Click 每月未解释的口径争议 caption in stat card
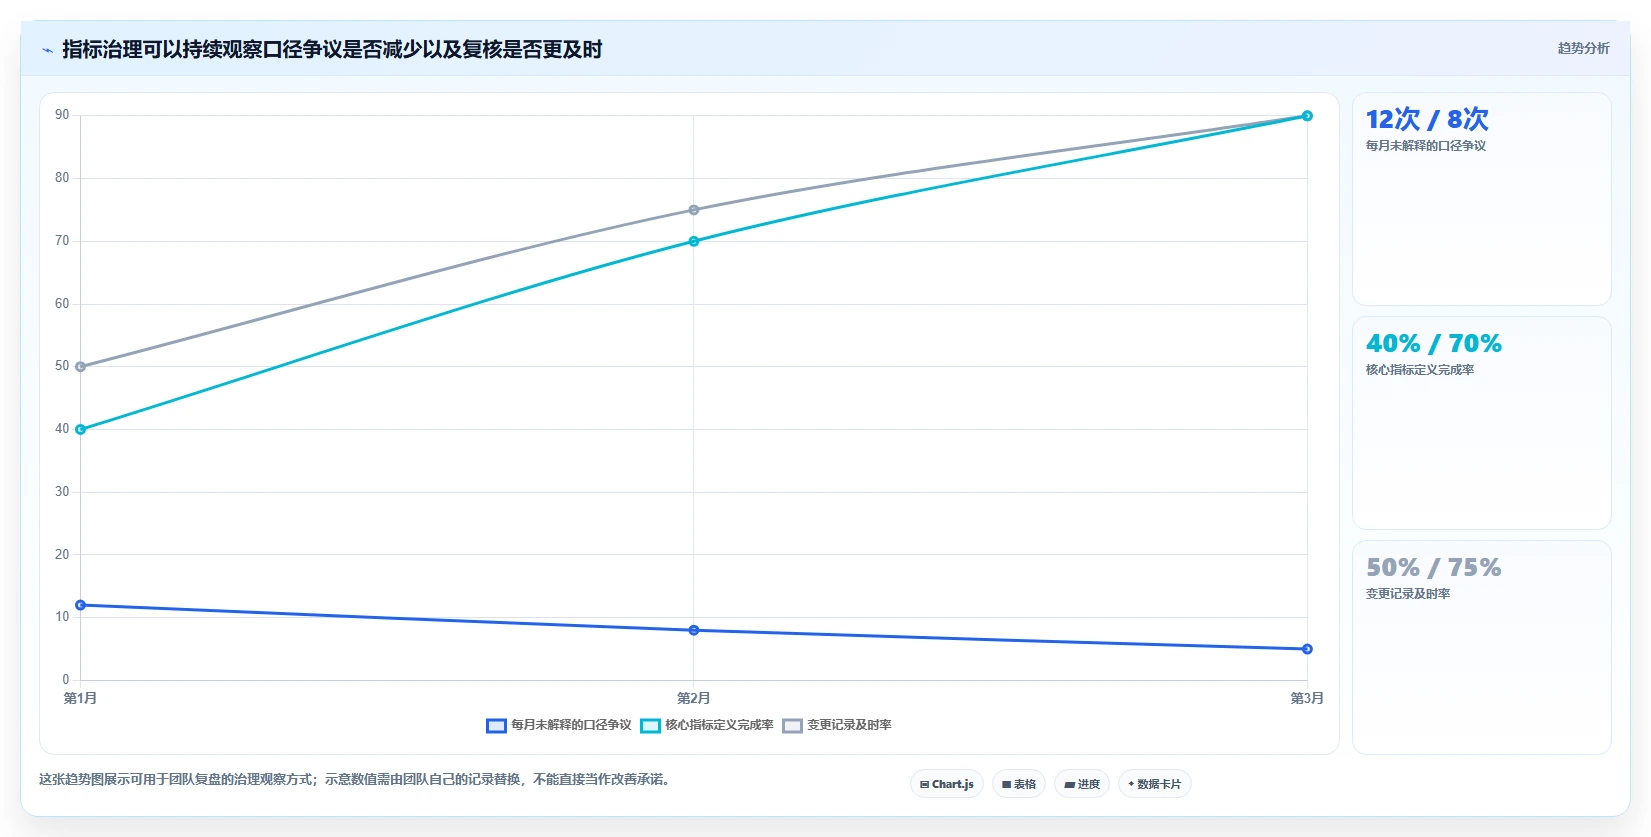1651x837 pixels. pos(1426,146)
